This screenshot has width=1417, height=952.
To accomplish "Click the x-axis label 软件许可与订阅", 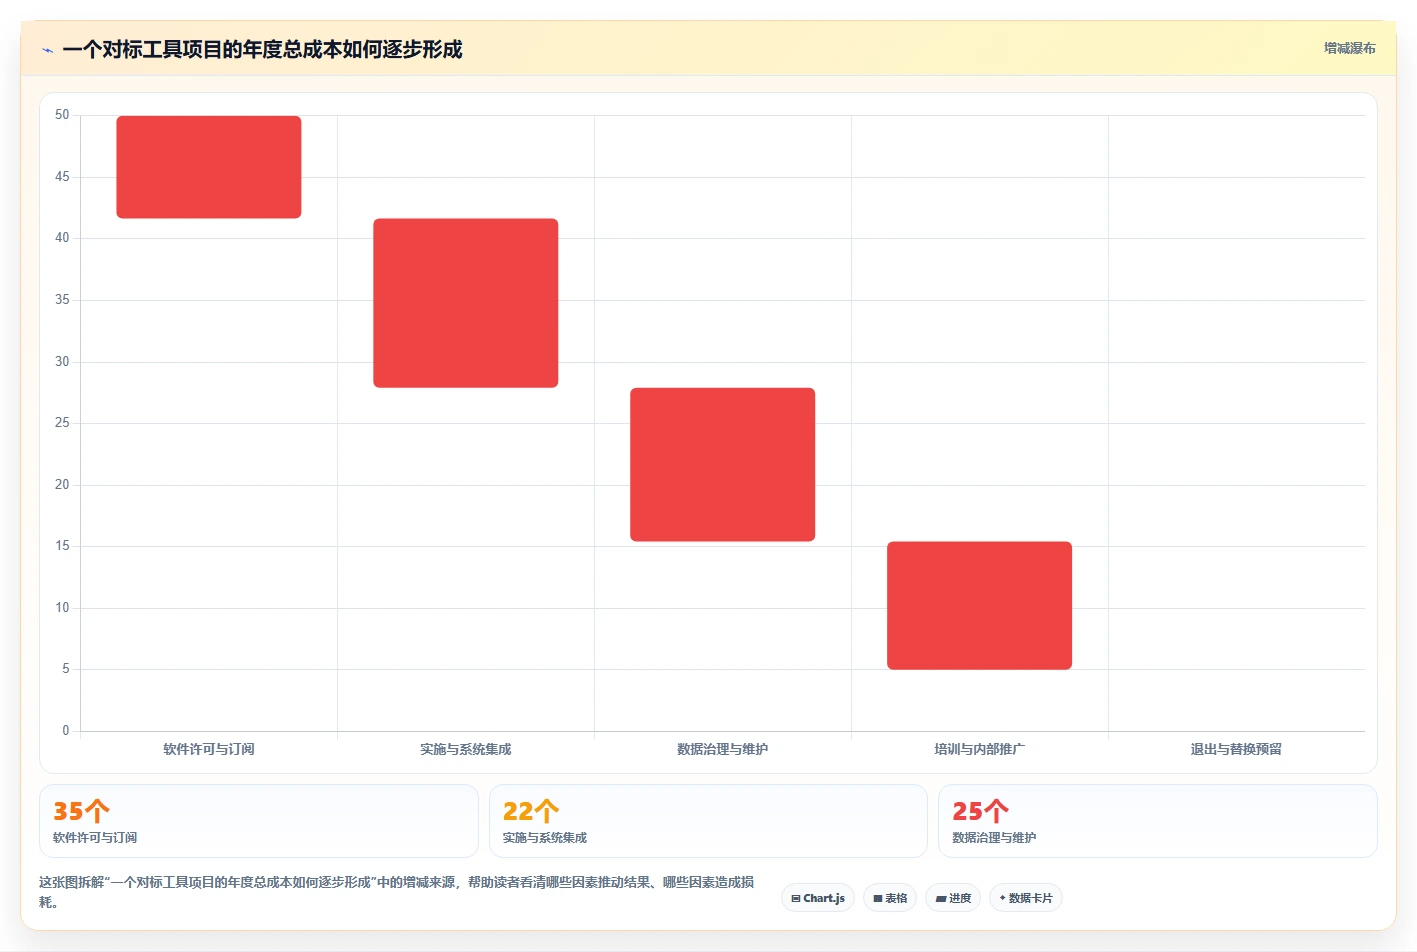I will (x=209, y=749).
